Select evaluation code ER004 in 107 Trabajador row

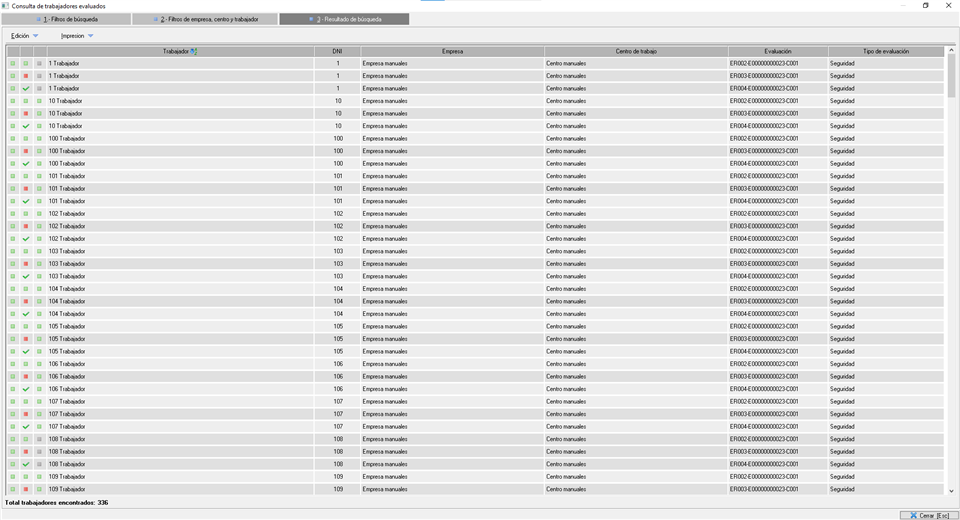click(778, 427)
